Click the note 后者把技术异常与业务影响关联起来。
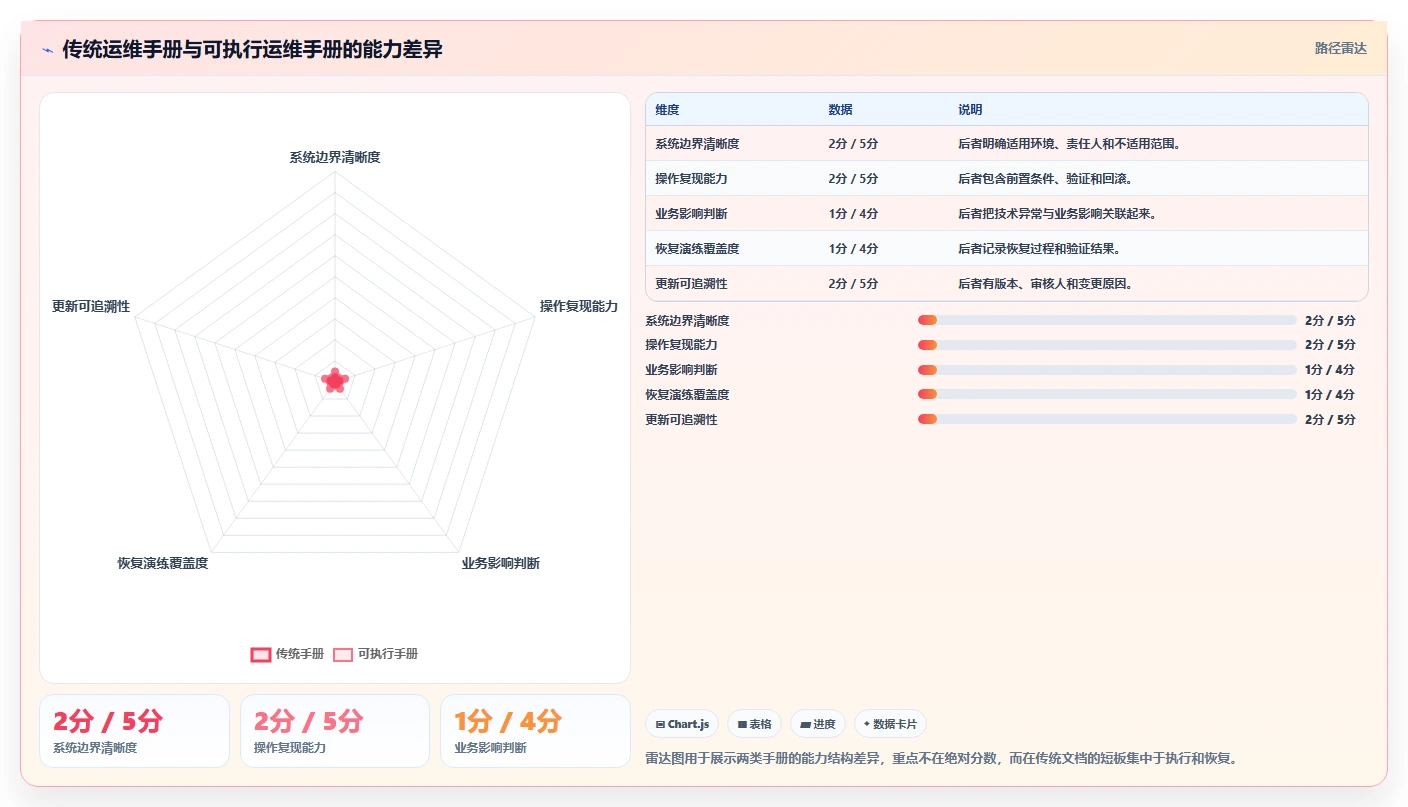Screen dimensions: 1408x807 (1057, 214)
